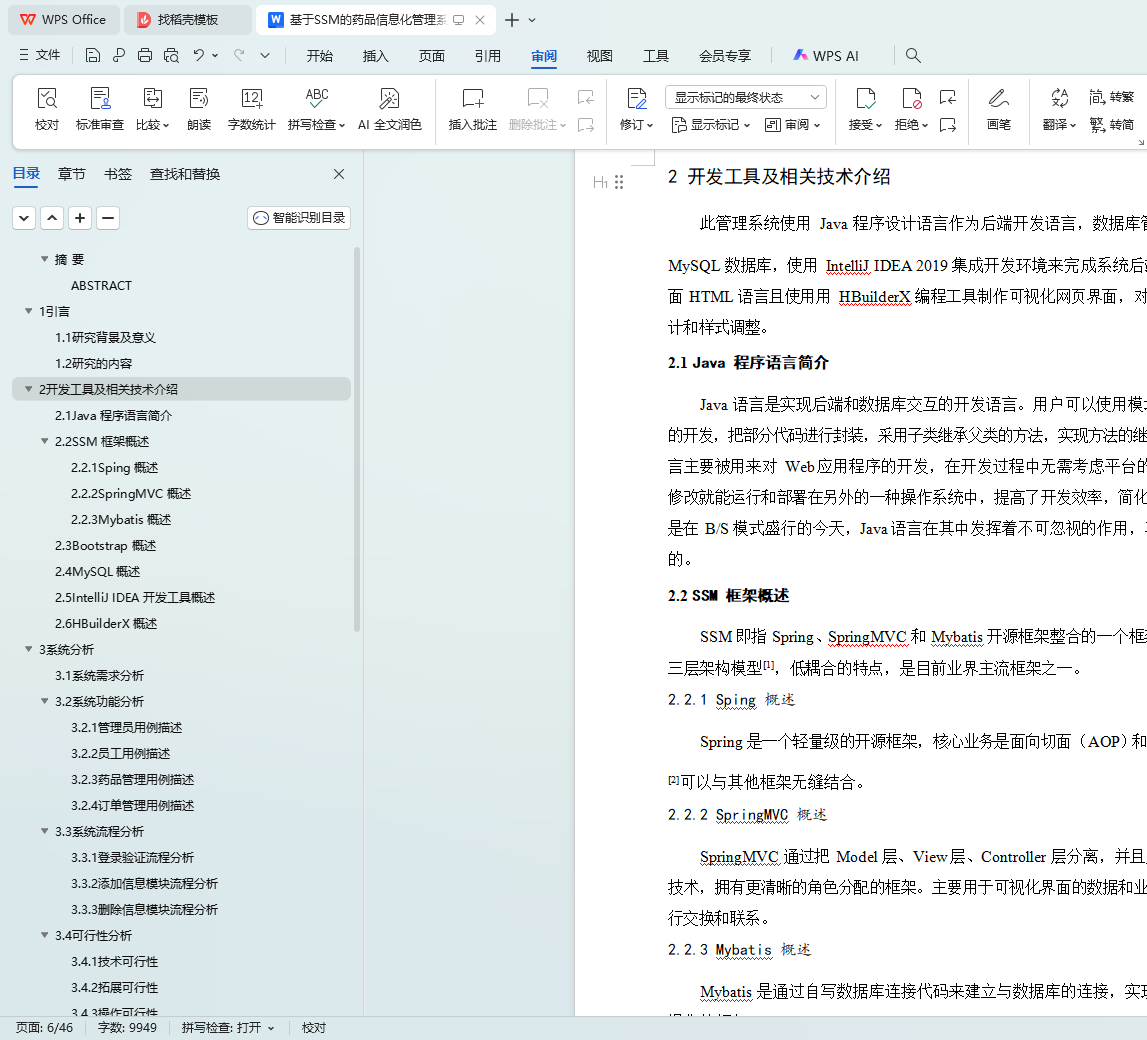Open 标准审查 standard review tool
The height and width of the screenshot is (1040, 1147).
pyautogui.click(x=99, y=109)
